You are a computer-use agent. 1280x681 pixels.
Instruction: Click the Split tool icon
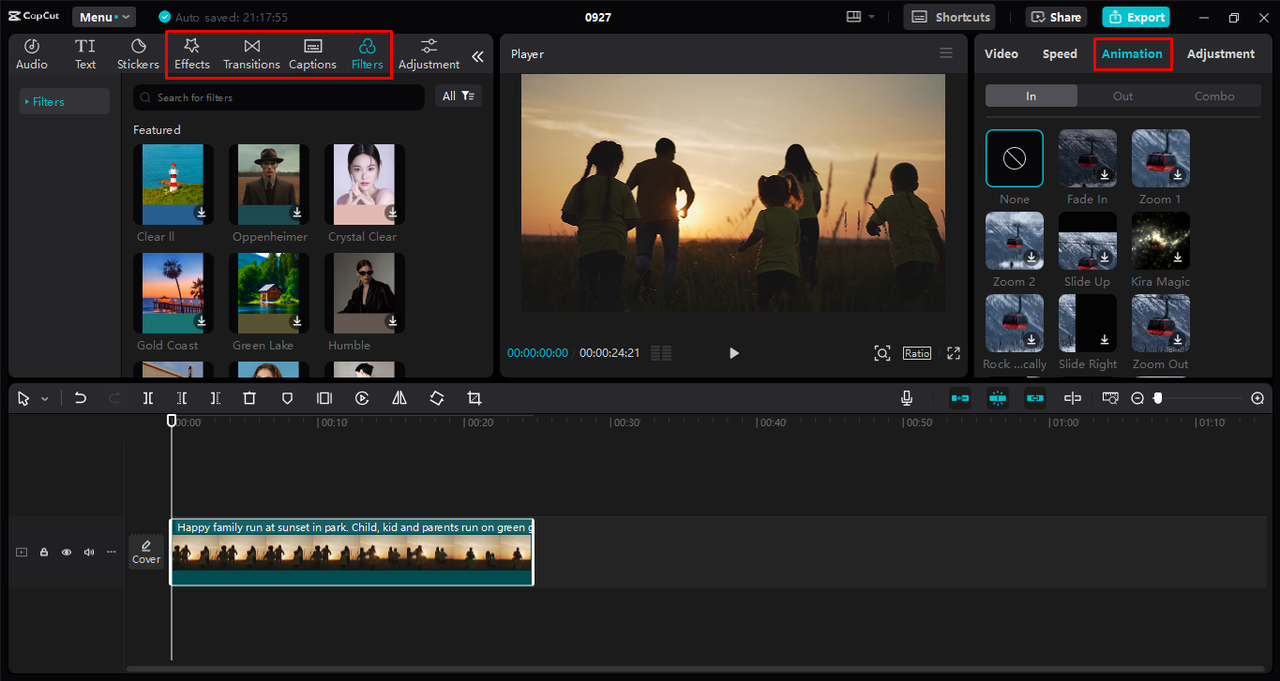click(x=148, y=398)
